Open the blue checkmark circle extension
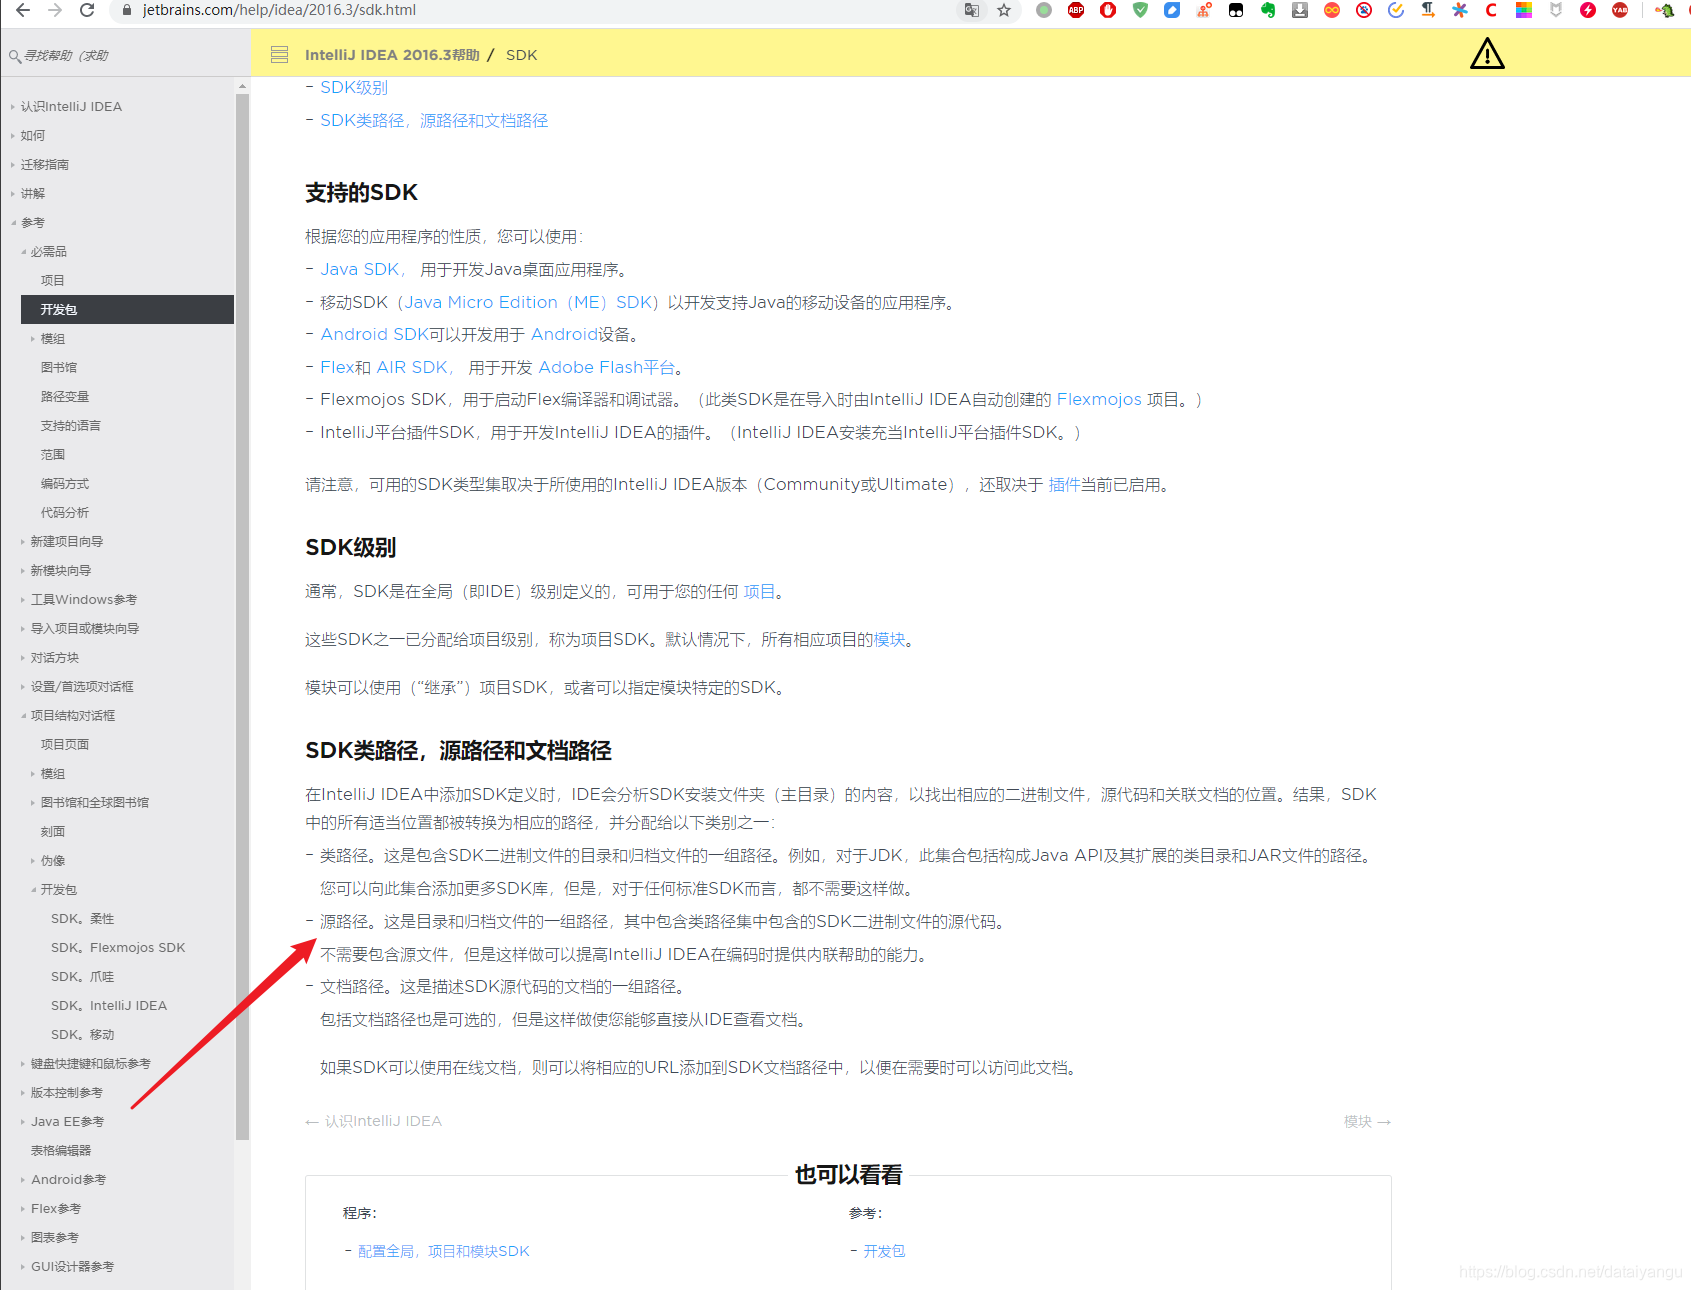Viewport: 1691px width, 1290px height. (x=1396, y=10)
